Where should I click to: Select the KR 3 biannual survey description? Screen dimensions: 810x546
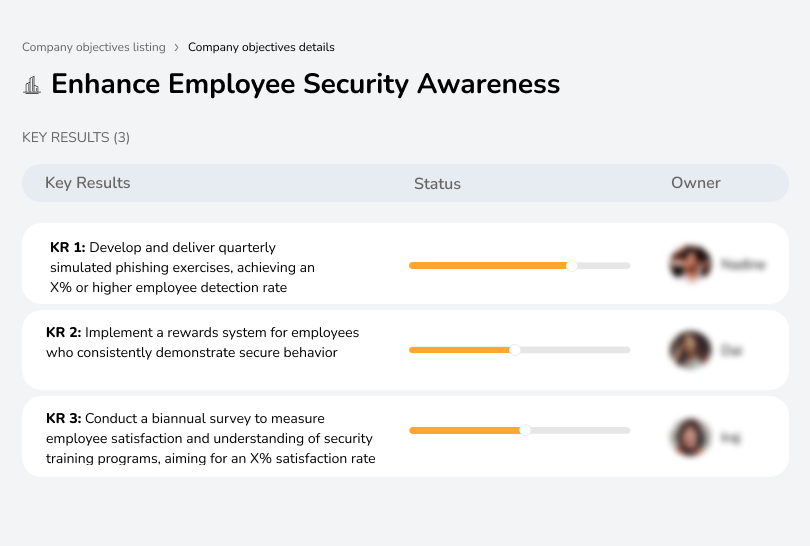click(x=210, y=438)
